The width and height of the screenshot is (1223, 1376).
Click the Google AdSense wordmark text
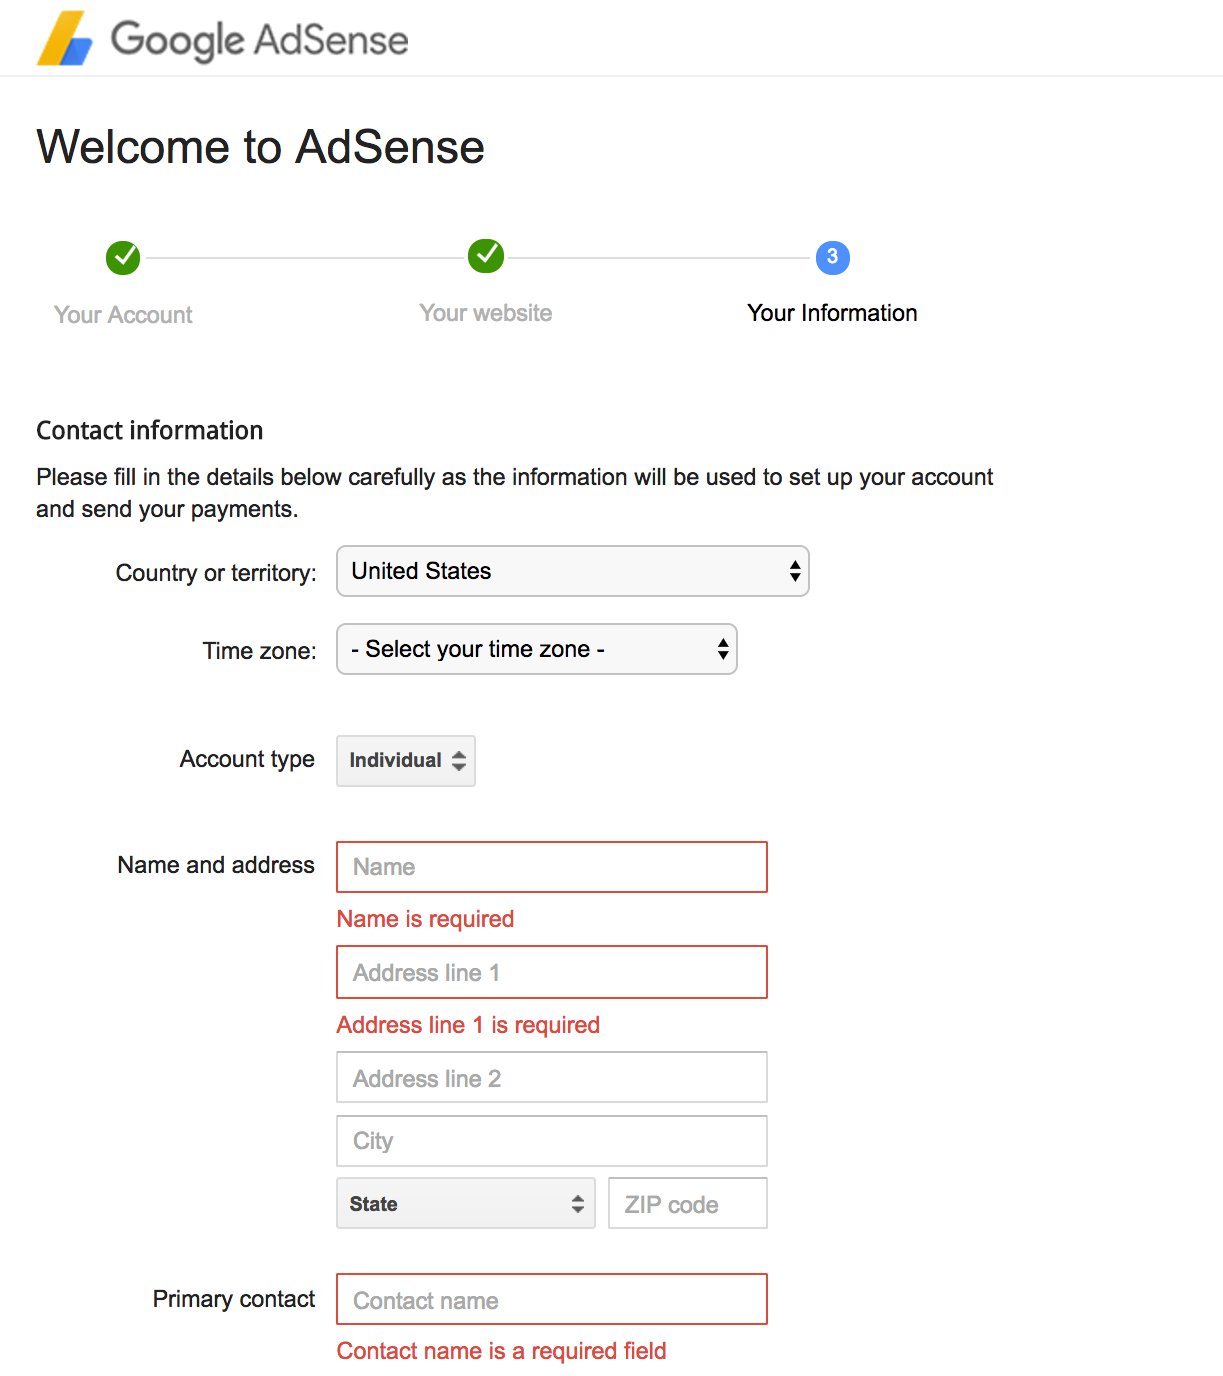tap(259, 40)
